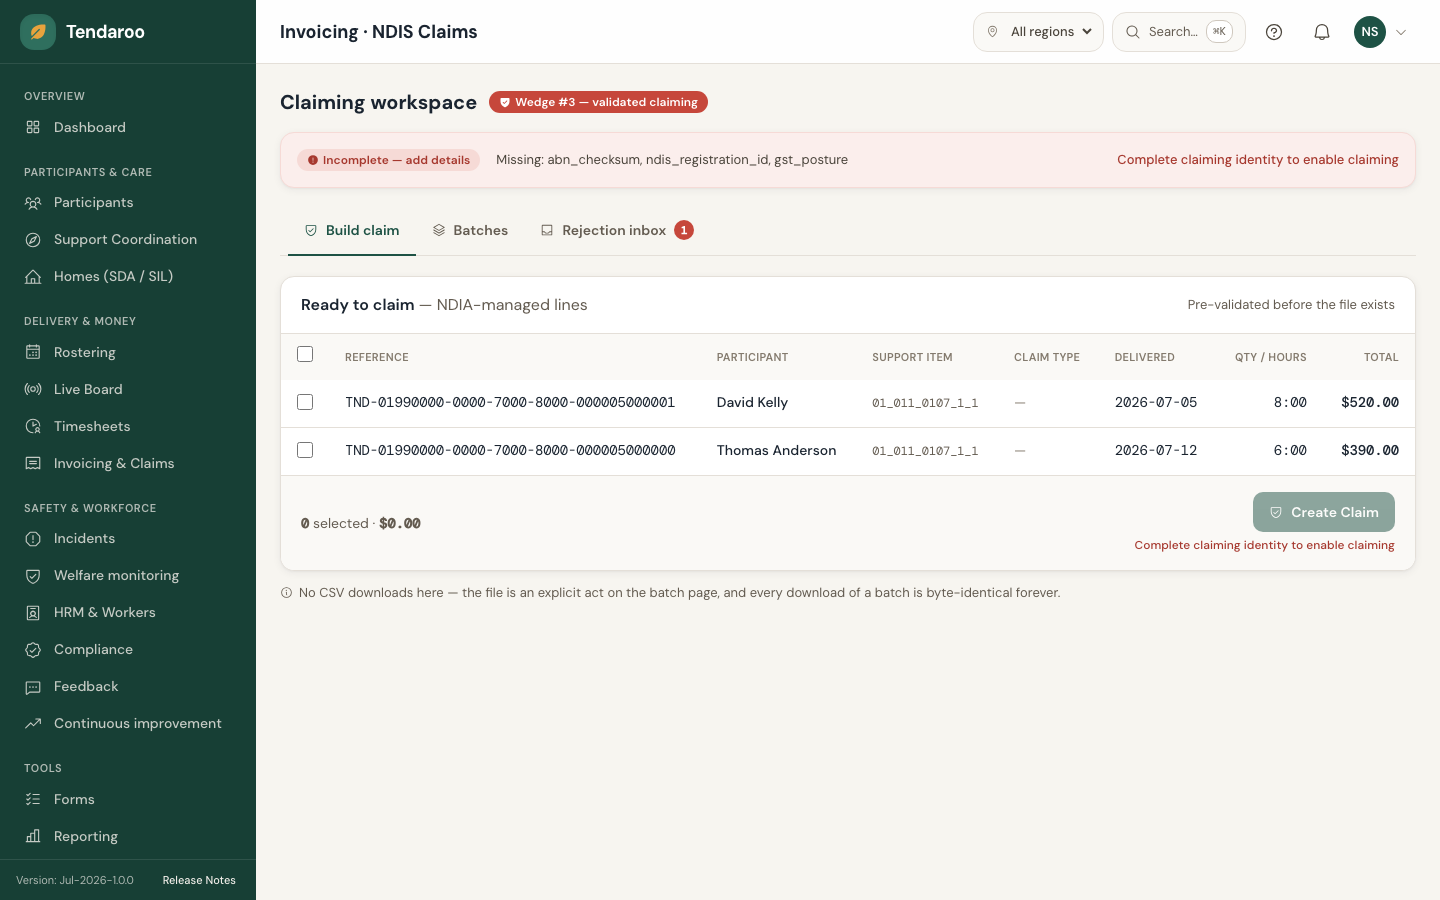Image resolution: width=1440 pixels, height=900 pixels.
Task: Open the Live Board broadcast icon
Action: (x=33, y=389)
